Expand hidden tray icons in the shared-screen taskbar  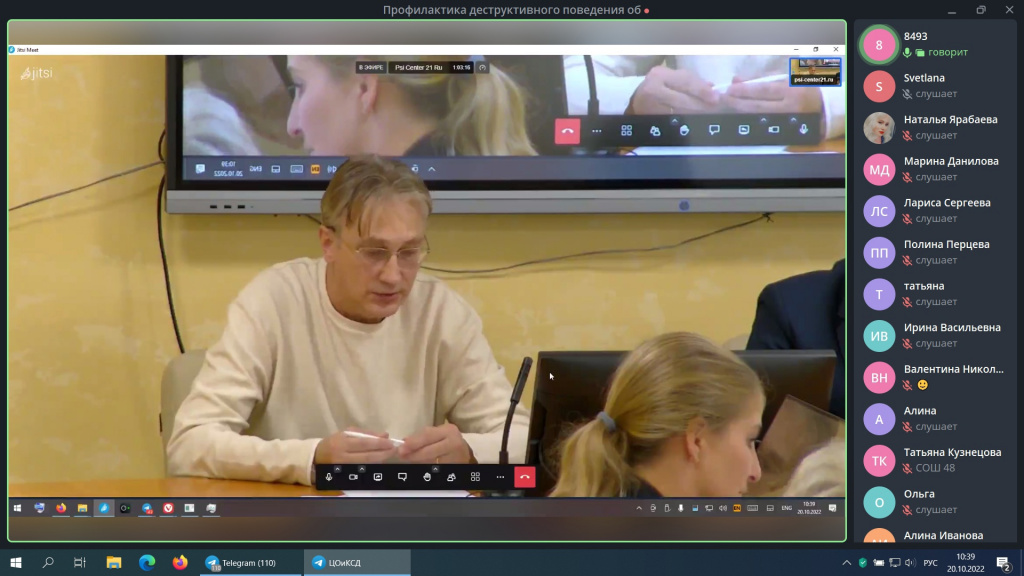coord(639,508)
